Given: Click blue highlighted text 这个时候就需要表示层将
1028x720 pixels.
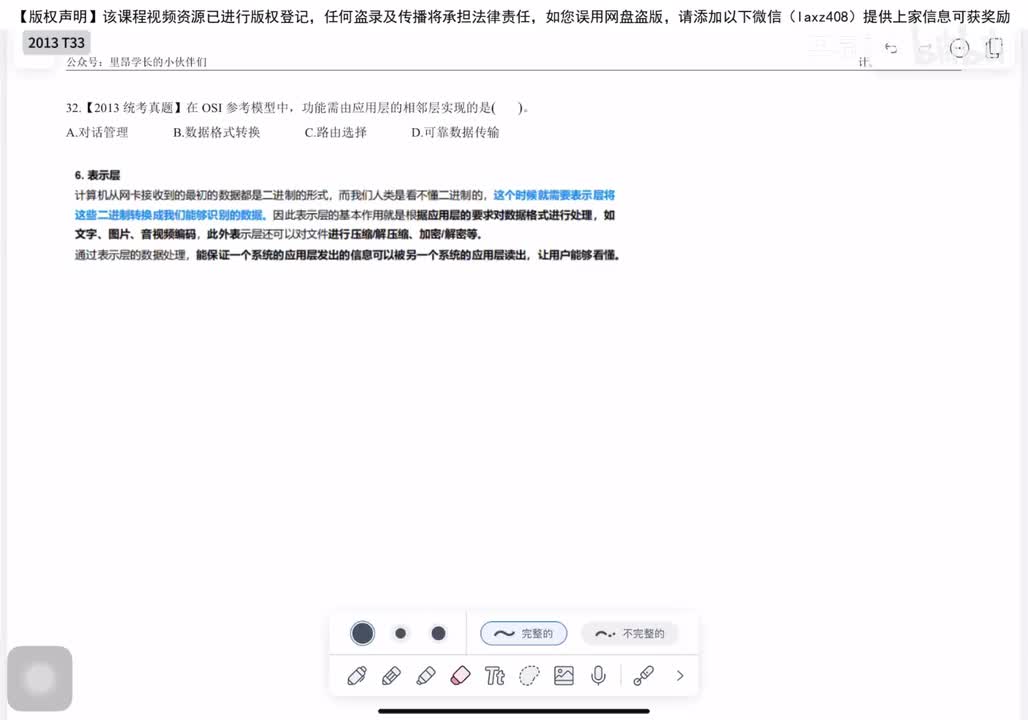Looking at the screenshot, I should [x=554, y=195].
